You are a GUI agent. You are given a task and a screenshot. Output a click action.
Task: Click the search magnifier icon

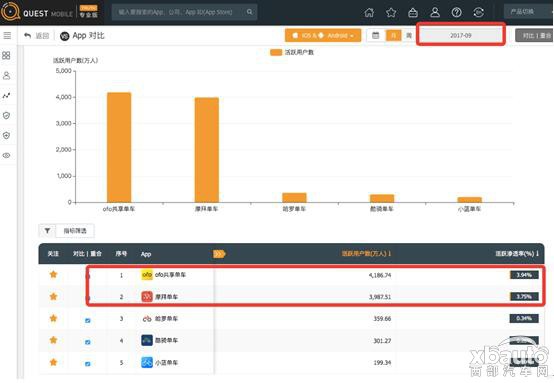click(249, 12)
